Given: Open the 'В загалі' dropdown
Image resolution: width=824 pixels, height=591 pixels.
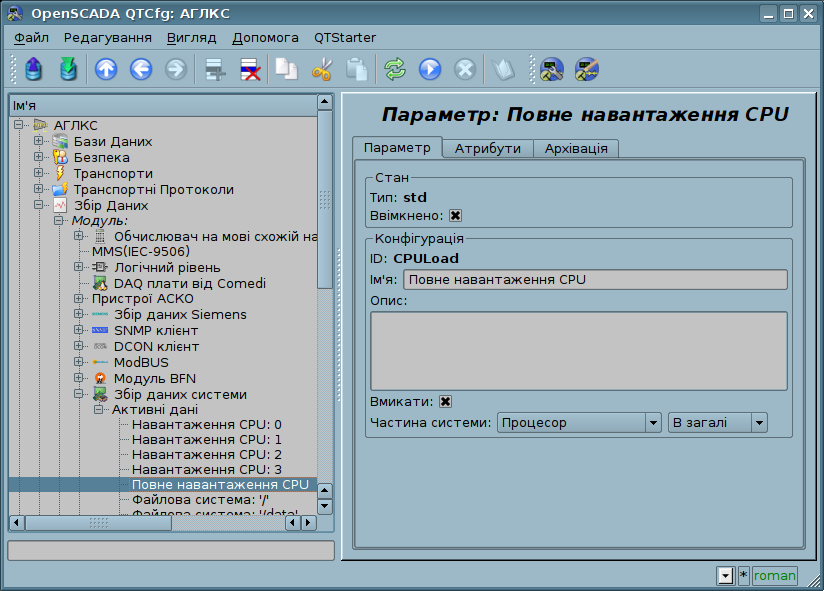Looking at the screenshot, I should [717, 423].
